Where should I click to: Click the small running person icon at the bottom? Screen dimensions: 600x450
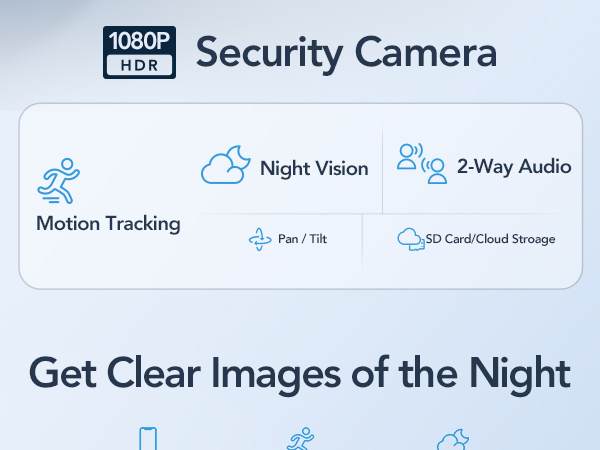[x=300, y=439]
